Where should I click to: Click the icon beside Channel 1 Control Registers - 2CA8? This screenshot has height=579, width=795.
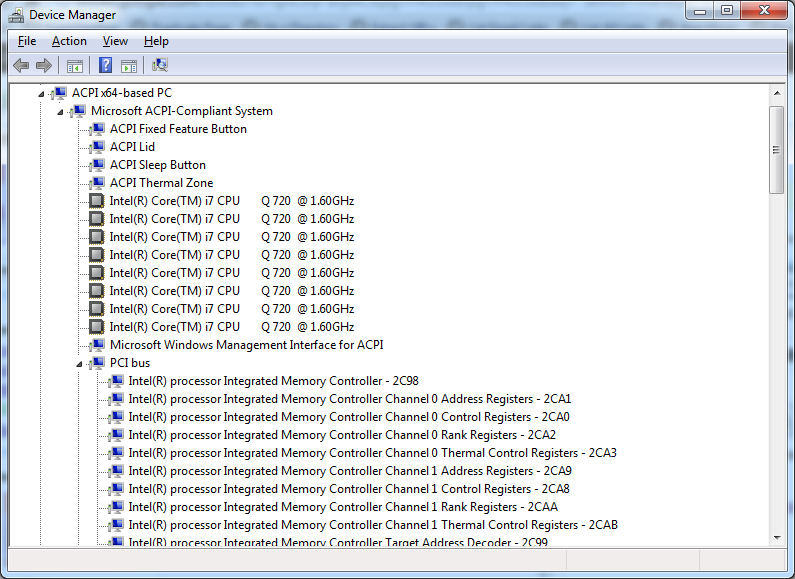click(x=117, y=489)
